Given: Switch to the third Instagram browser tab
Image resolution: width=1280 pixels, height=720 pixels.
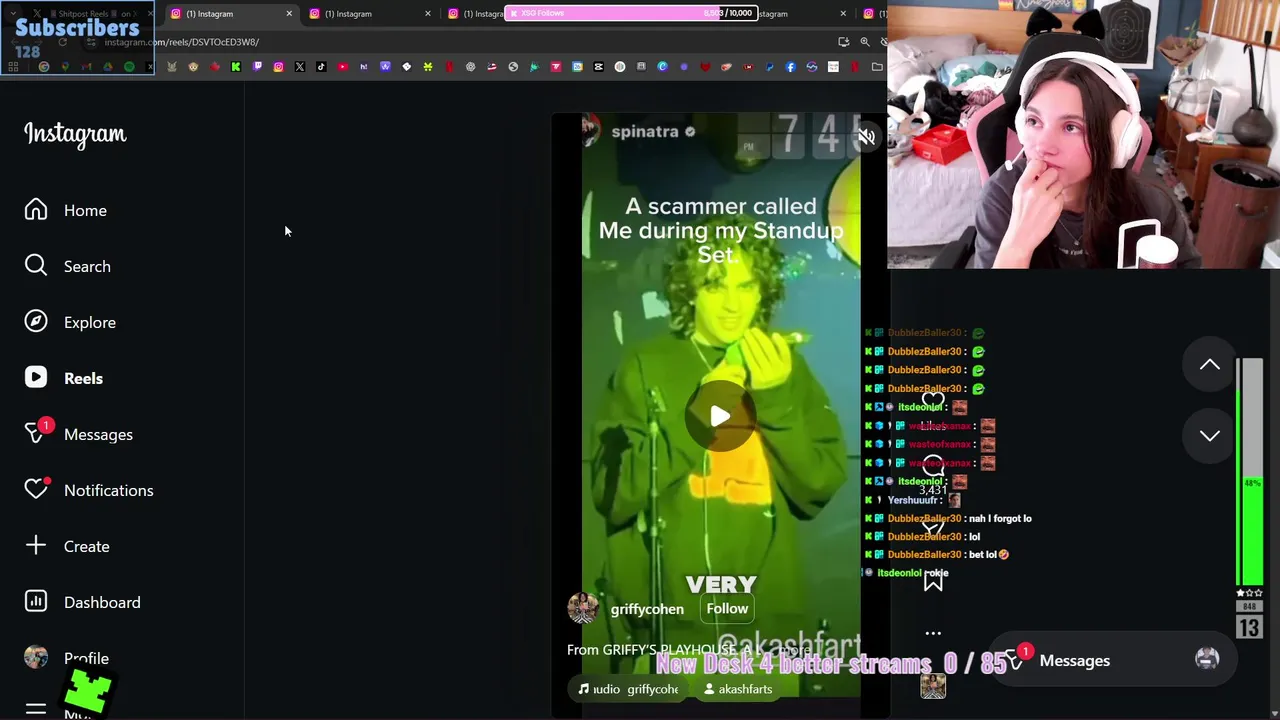Looking at the screenshot, I should point(478,14).
